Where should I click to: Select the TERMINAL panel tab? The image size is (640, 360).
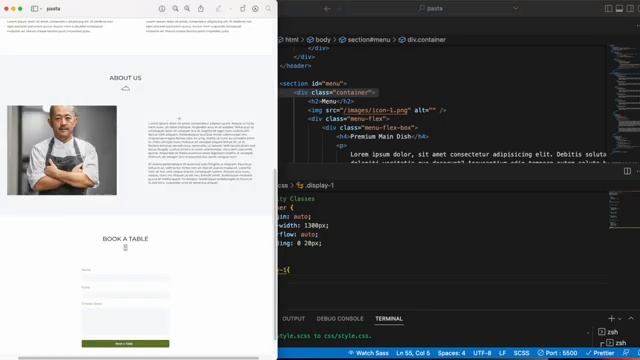(389, 319)
